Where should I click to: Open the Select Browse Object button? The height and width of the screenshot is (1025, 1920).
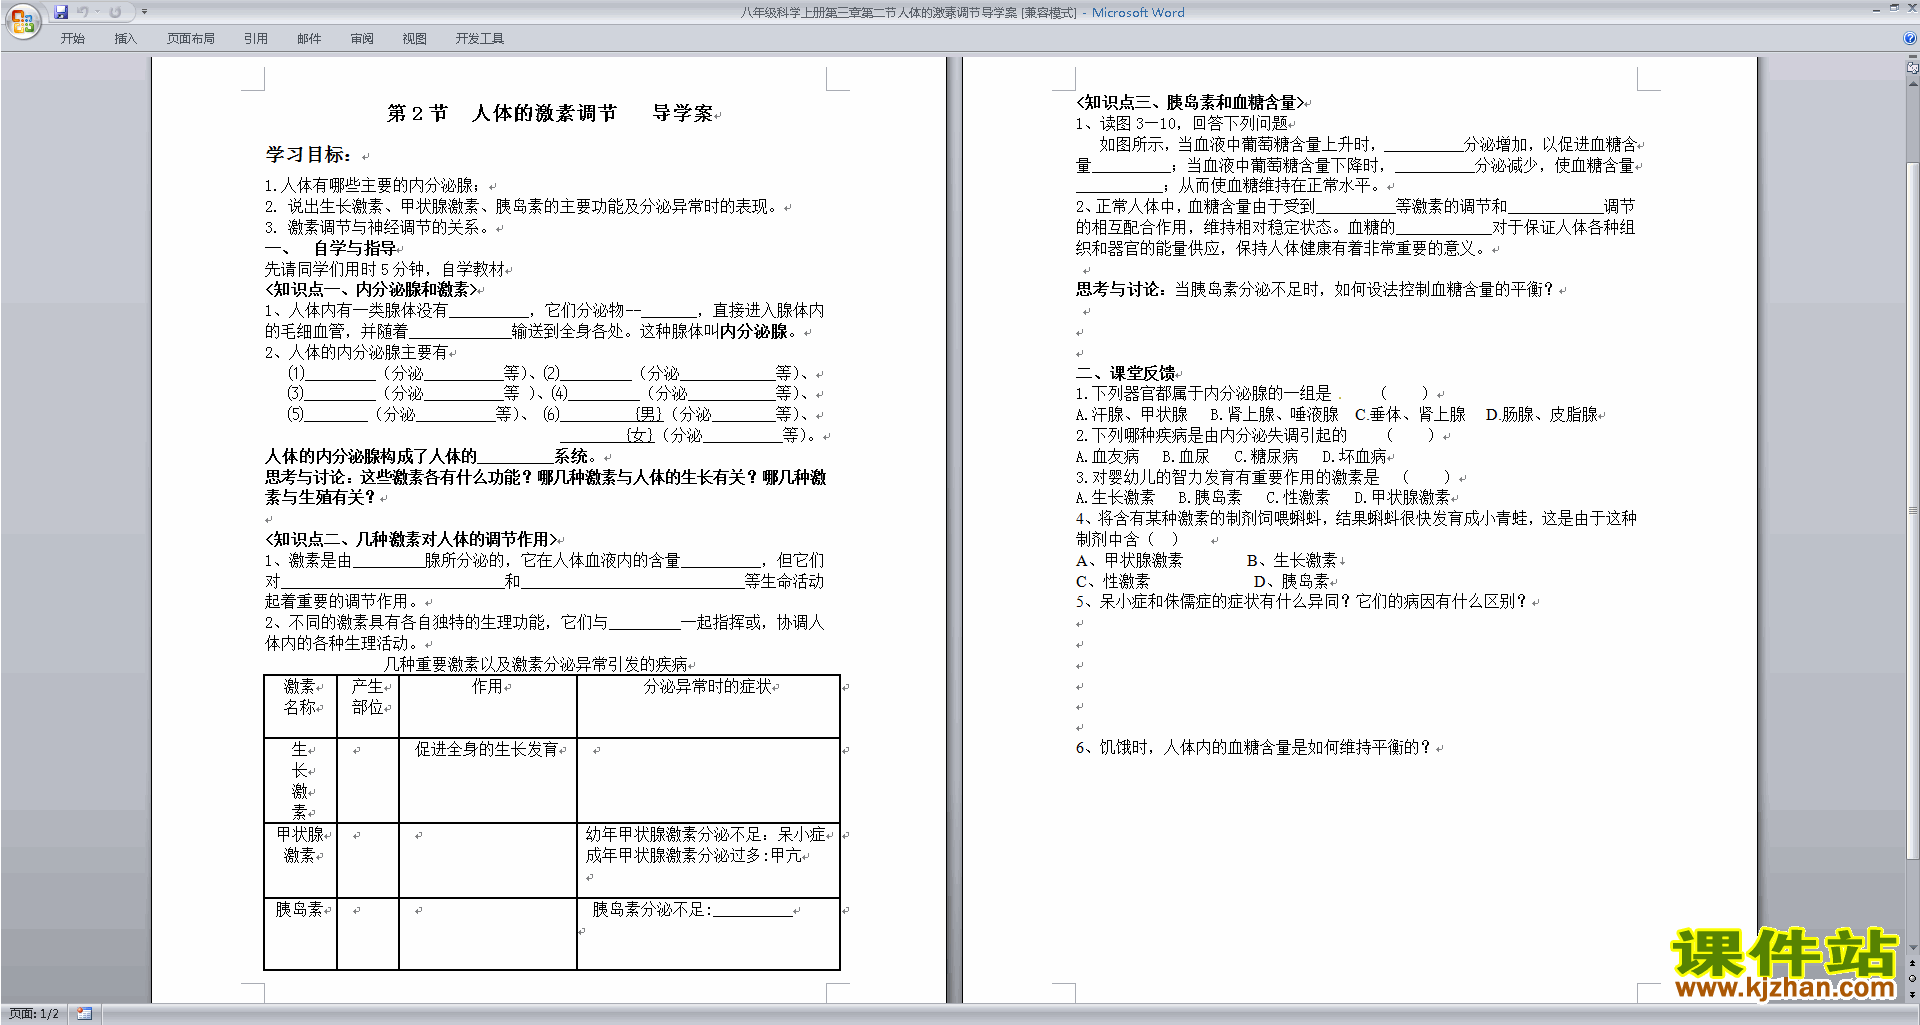tap(1913, 979)
